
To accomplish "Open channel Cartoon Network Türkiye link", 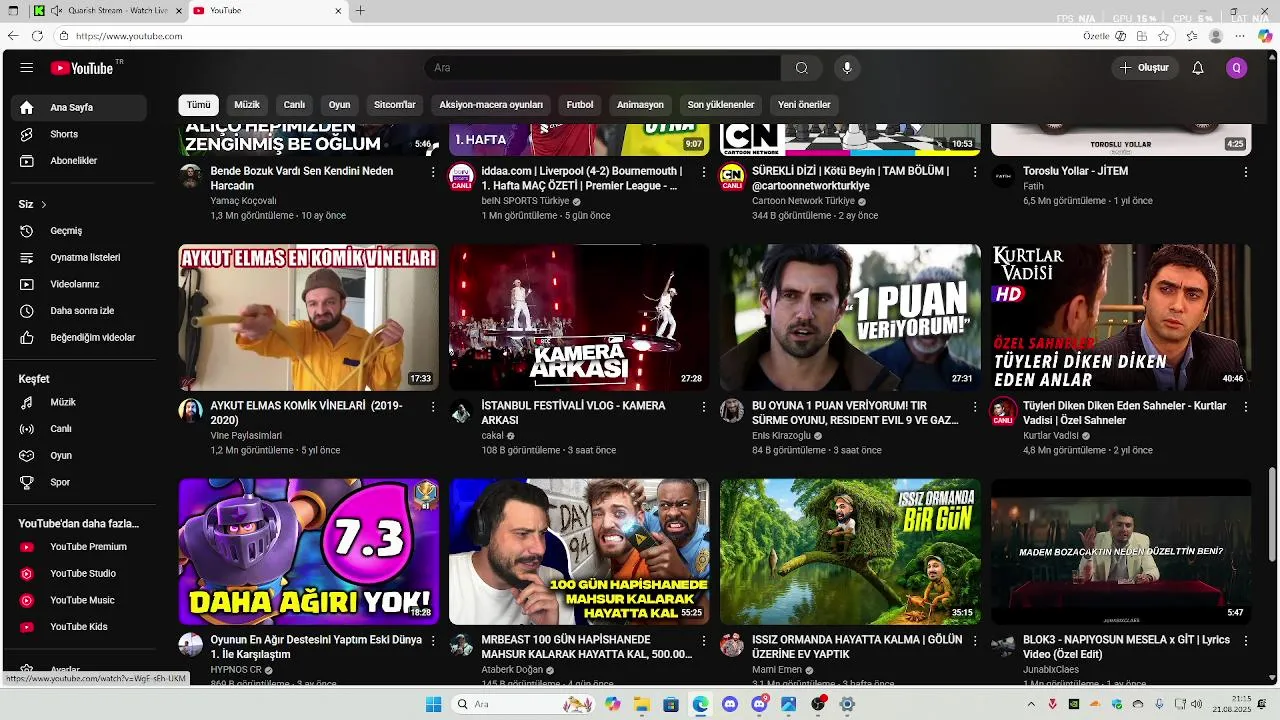I will (x=803, y=201).
